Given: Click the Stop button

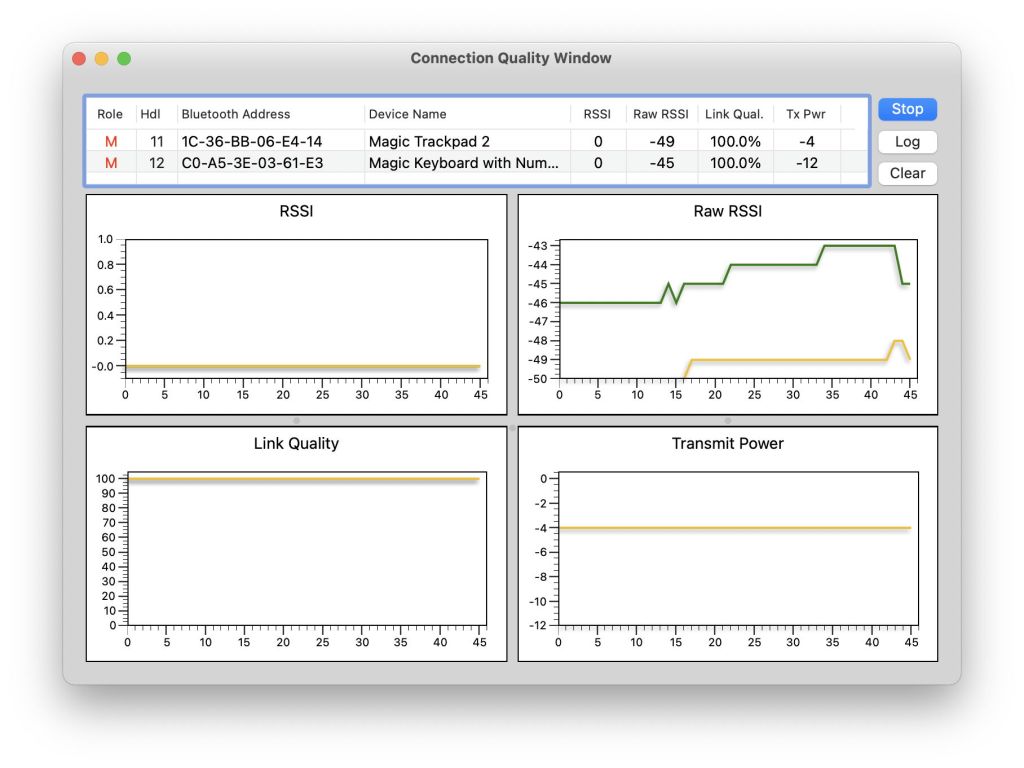Looking at the screenshot, I should (907, 109).
